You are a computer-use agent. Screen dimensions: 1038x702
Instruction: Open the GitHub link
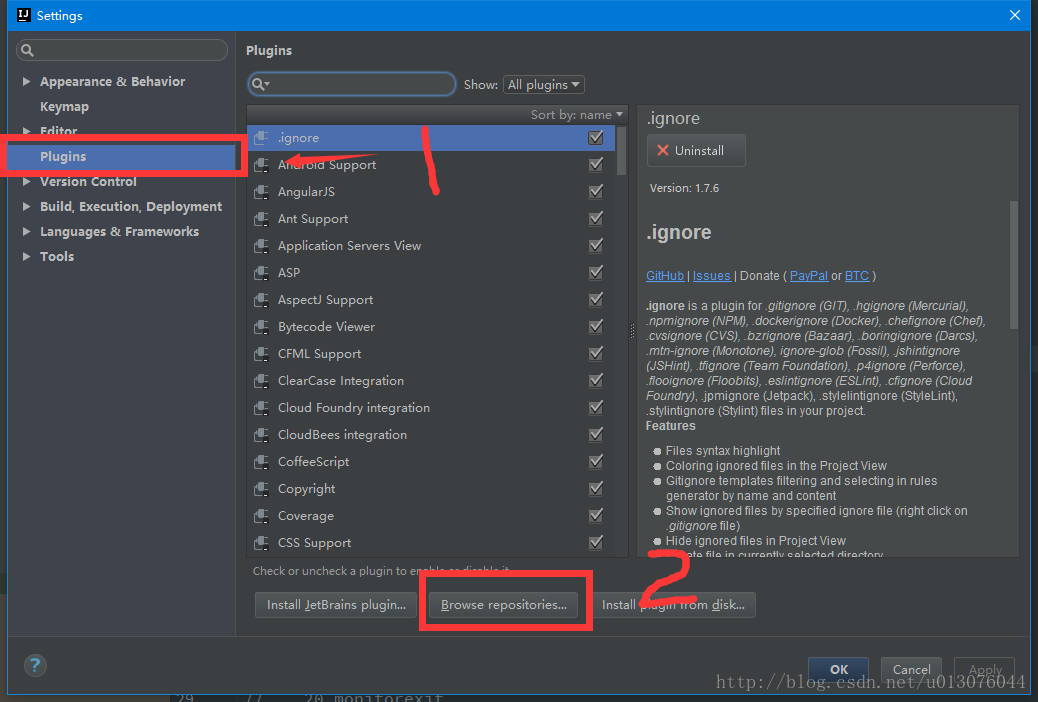(665, 276)
